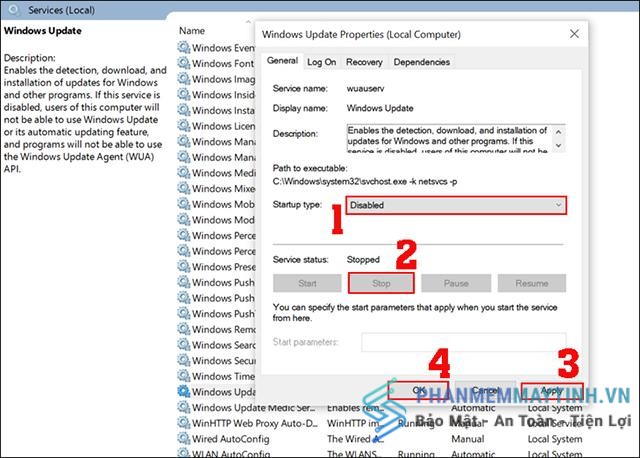The image size is (640, 458).
Task: Click the gear icon beside Windows Remo service
Action: pos(184,329)
